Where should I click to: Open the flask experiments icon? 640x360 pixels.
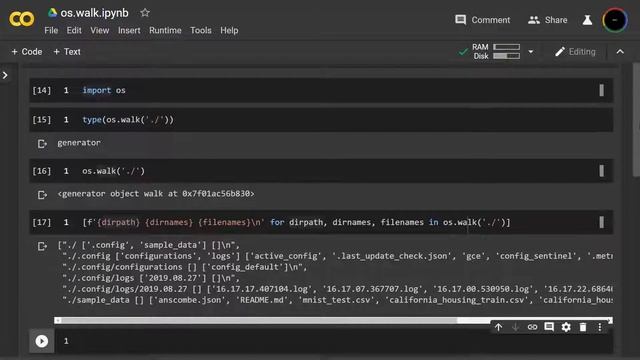[x=587, y=20]
